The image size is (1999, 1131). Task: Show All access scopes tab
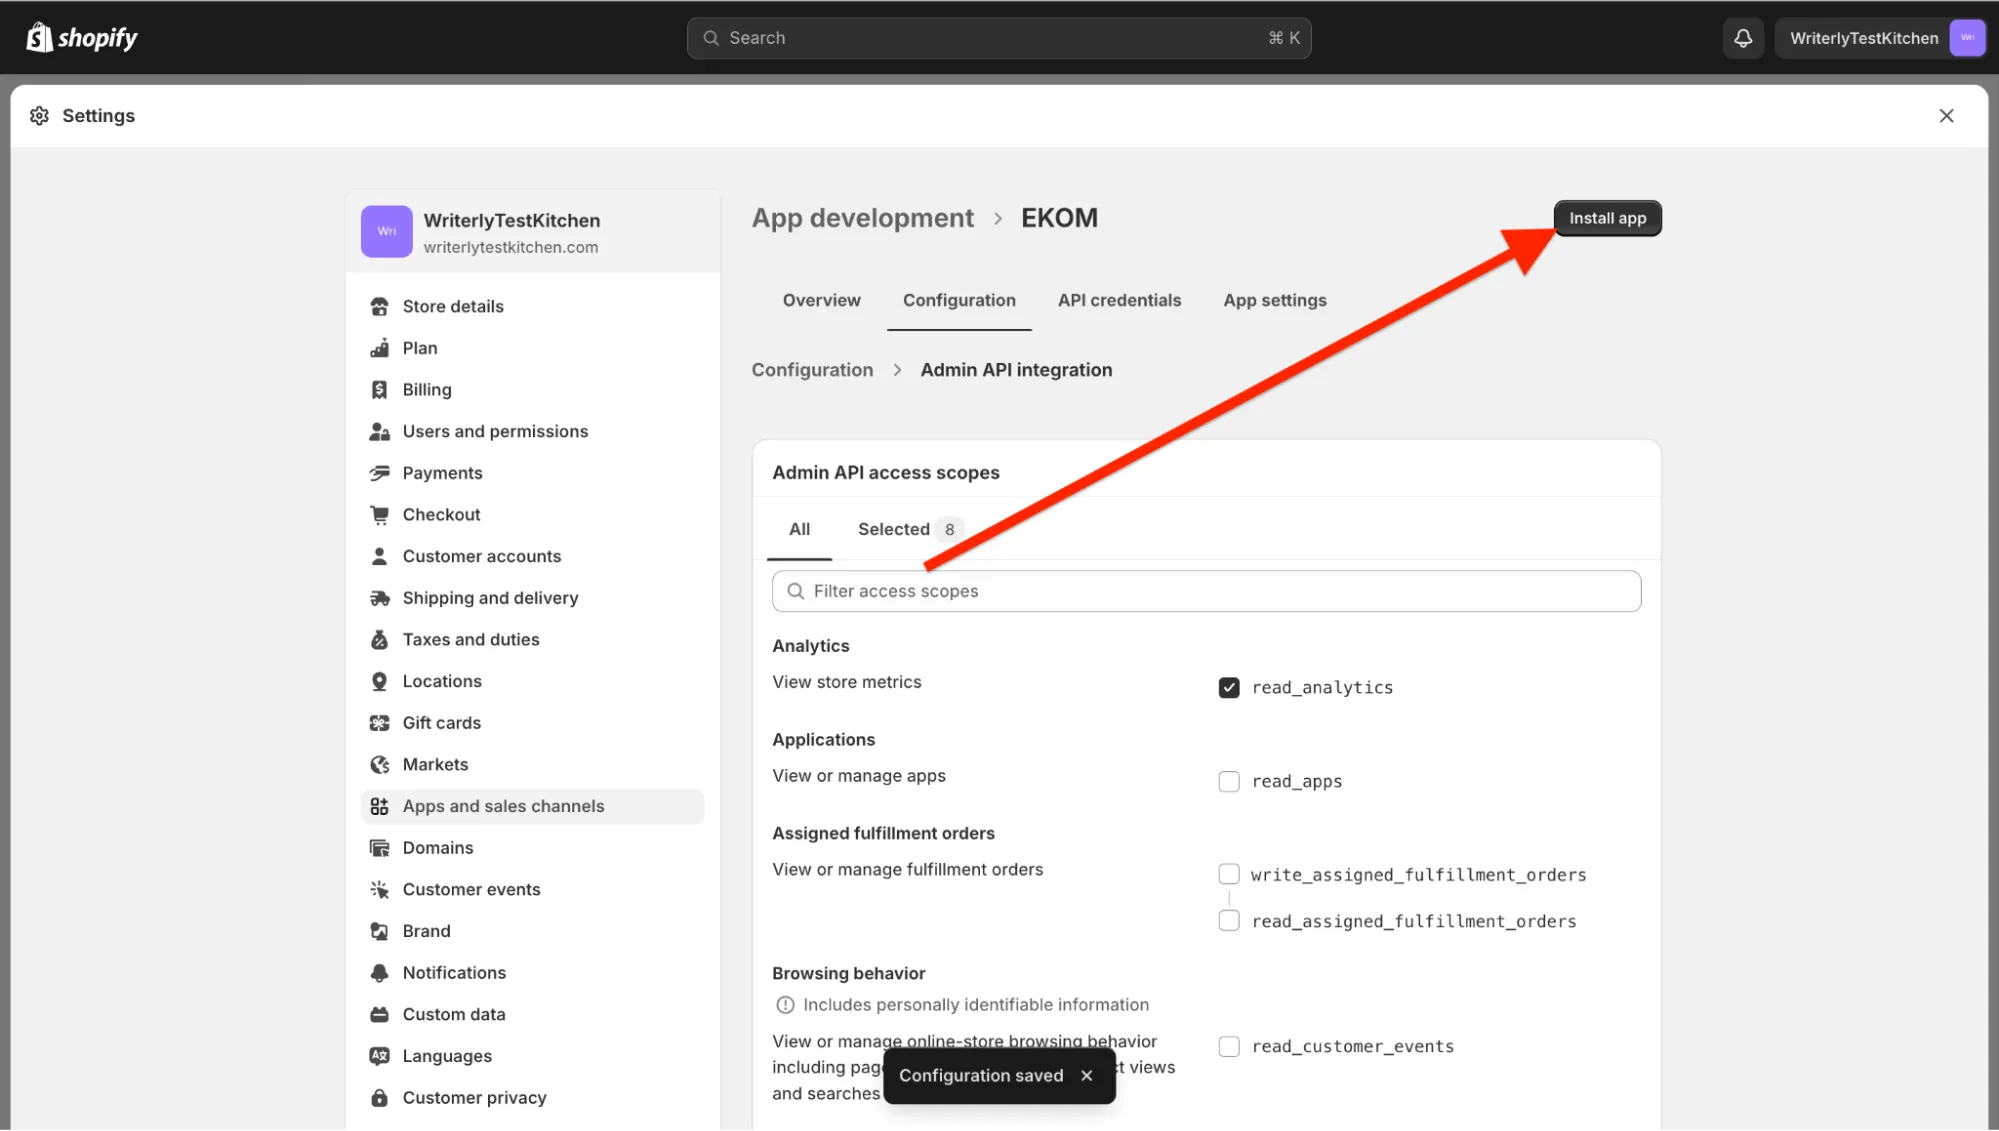(x=799, y=529)
